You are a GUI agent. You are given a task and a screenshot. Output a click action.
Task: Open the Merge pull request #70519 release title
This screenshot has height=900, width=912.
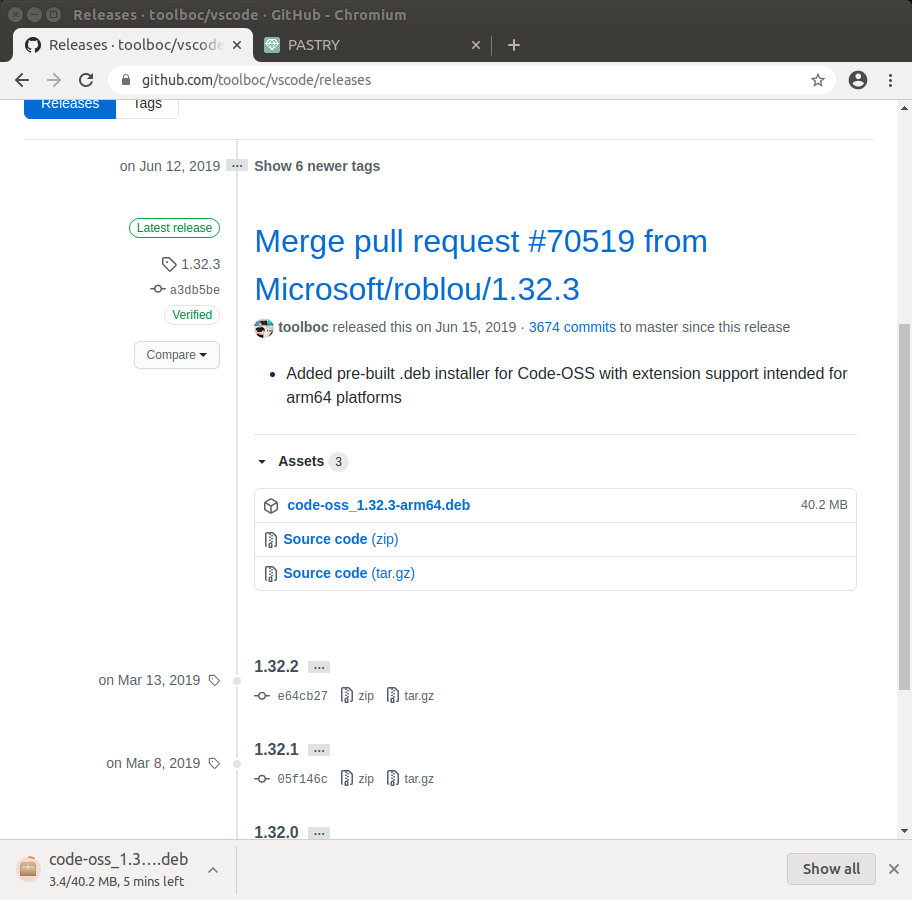coord(481,265)
